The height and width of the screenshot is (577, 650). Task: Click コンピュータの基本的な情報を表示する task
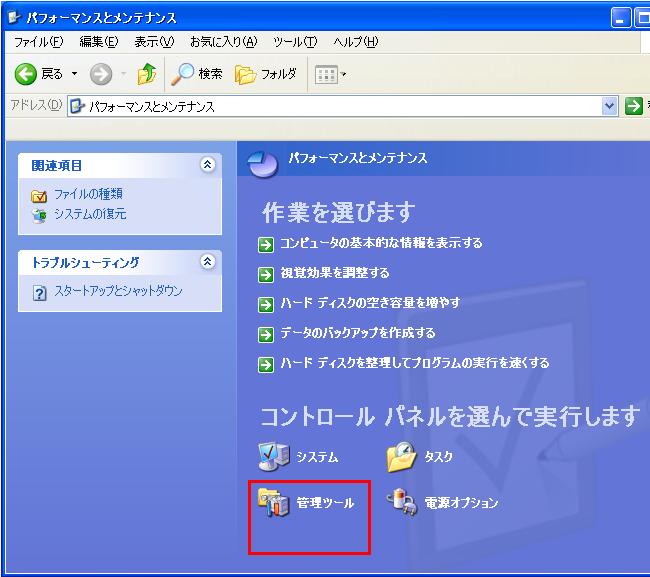click(381, 243)
